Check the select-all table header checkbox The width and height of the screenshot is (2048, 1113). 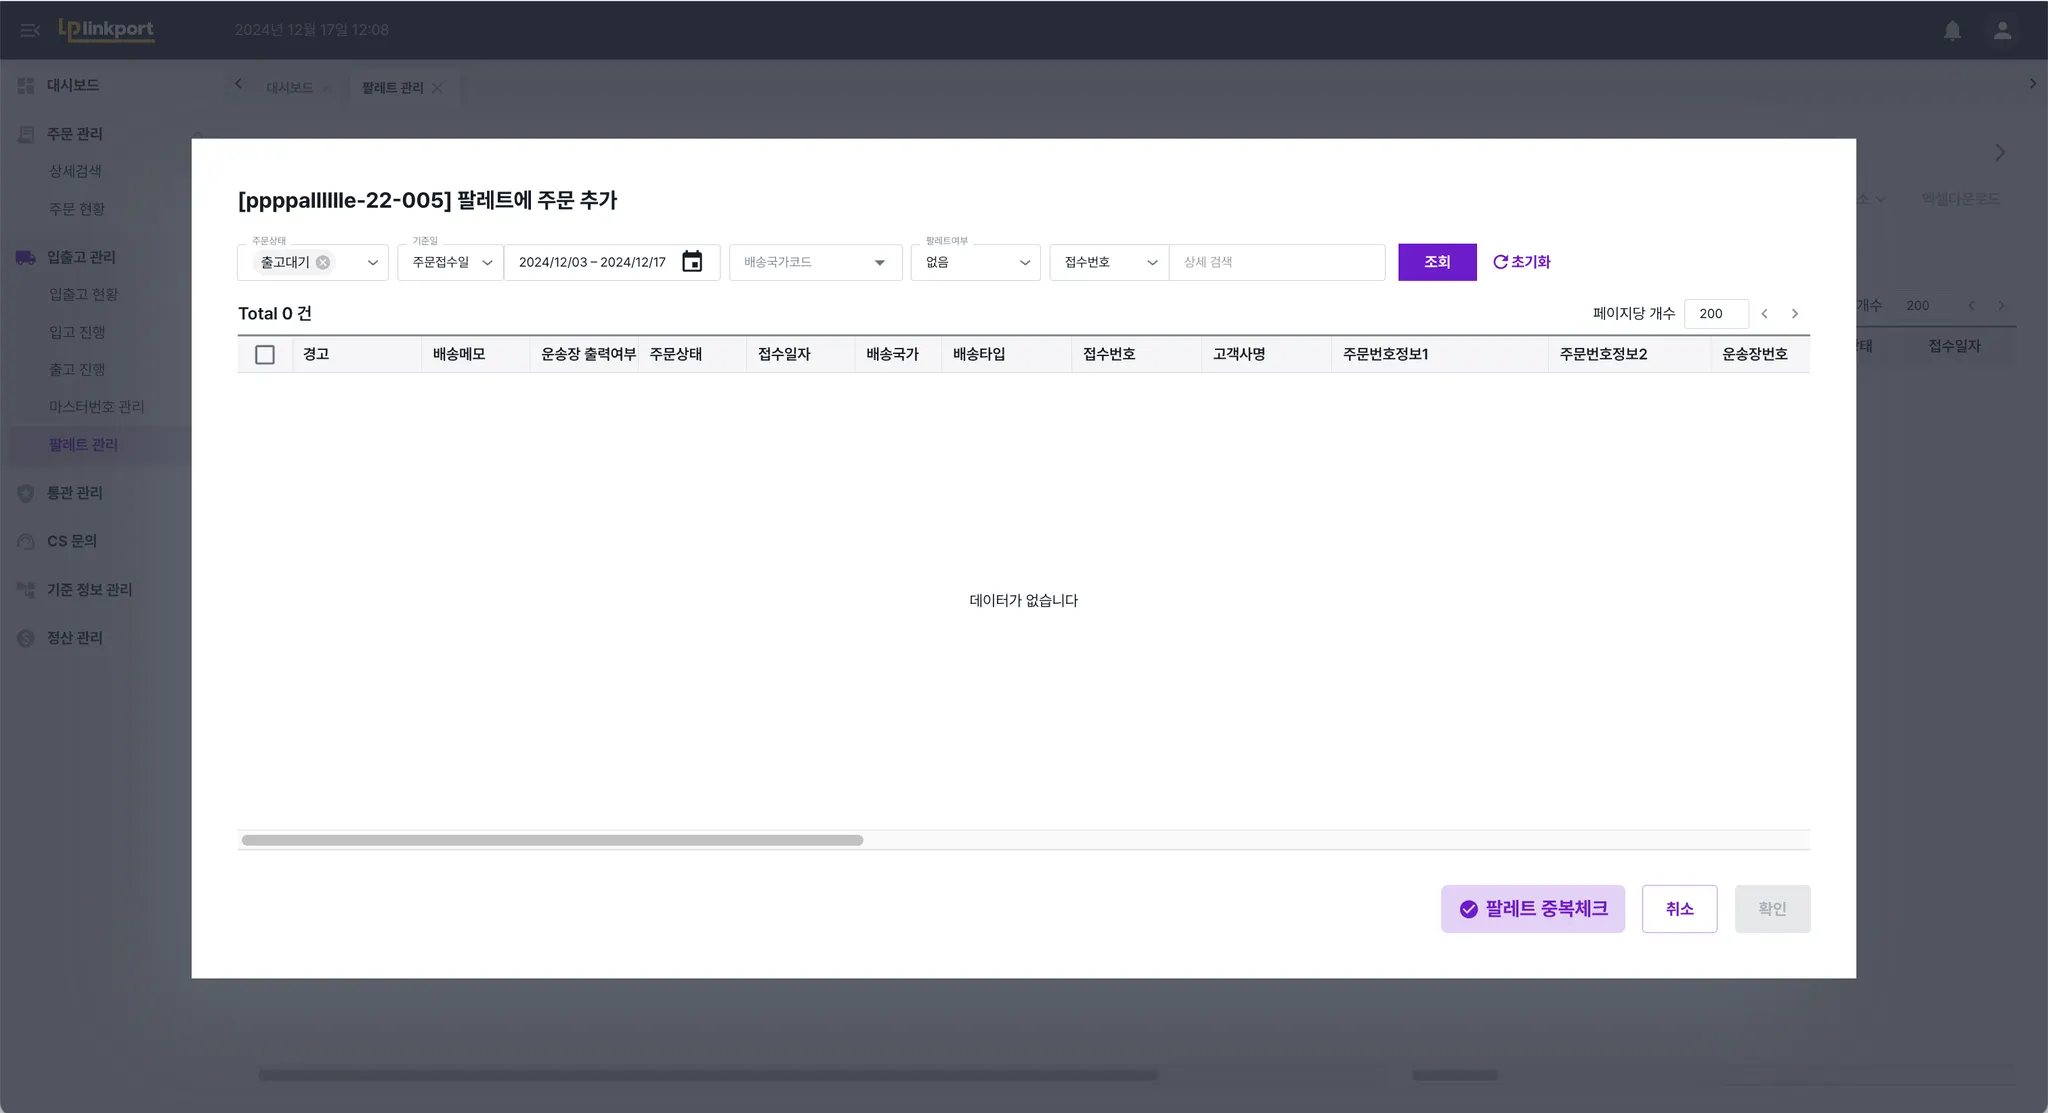pyautogui.click(x=265, y=355)
